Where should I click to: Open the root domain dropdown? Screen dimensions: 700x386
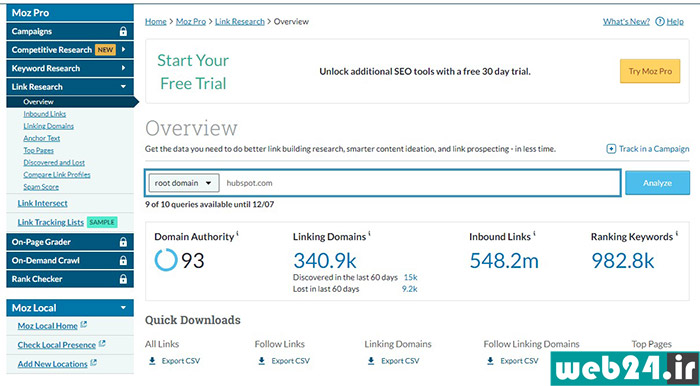coord(184,183)
